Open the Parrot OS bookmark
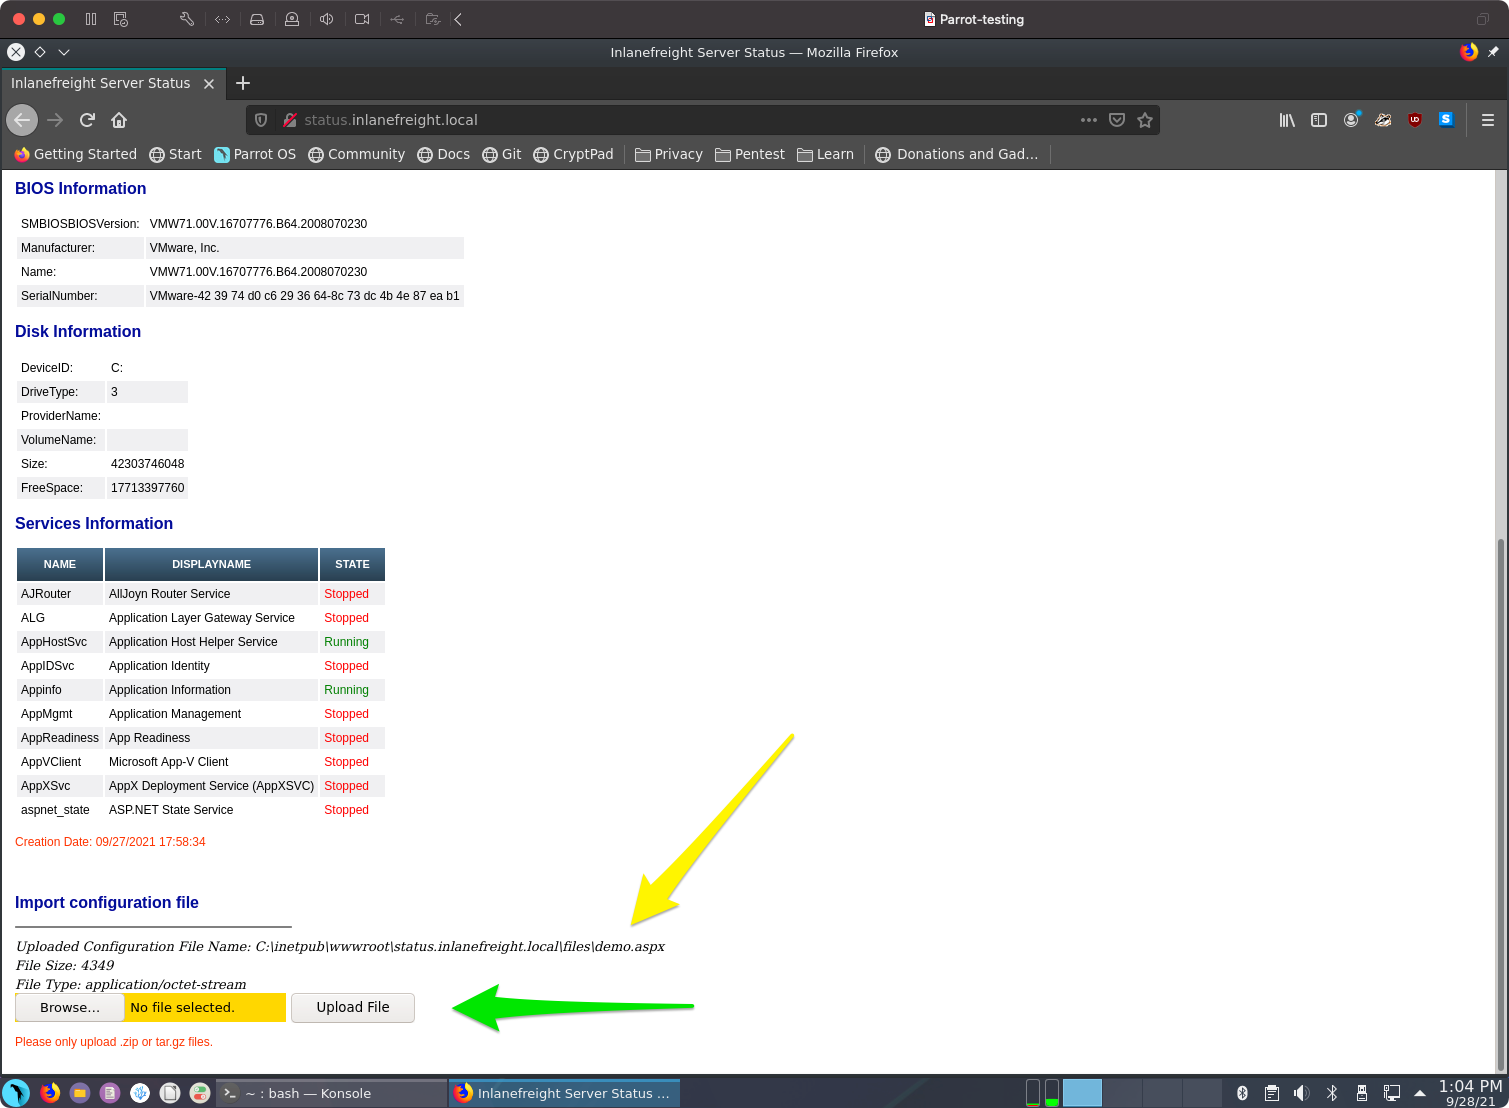This screenshot has width=1509, height=1108. 255,154
